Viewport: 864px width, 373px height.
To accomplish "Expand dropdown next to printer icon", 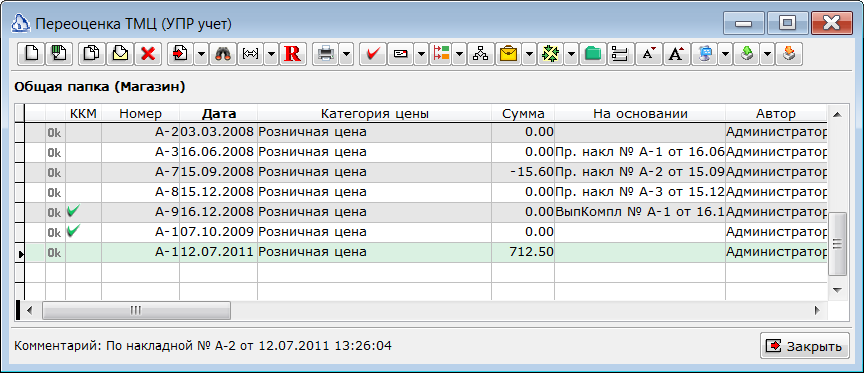I will [x=345, y=54].
